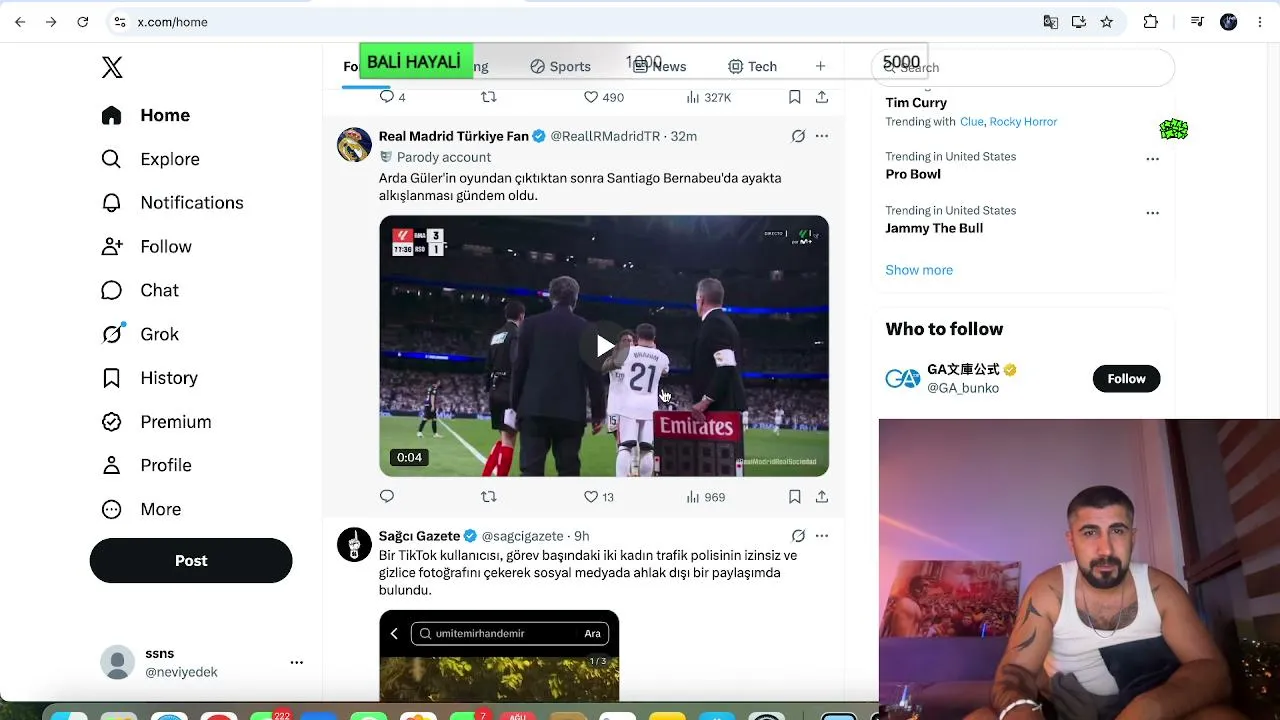Open the @ReallRMadridTR handle link
The image size is (1280, 720).
[605, 136]
